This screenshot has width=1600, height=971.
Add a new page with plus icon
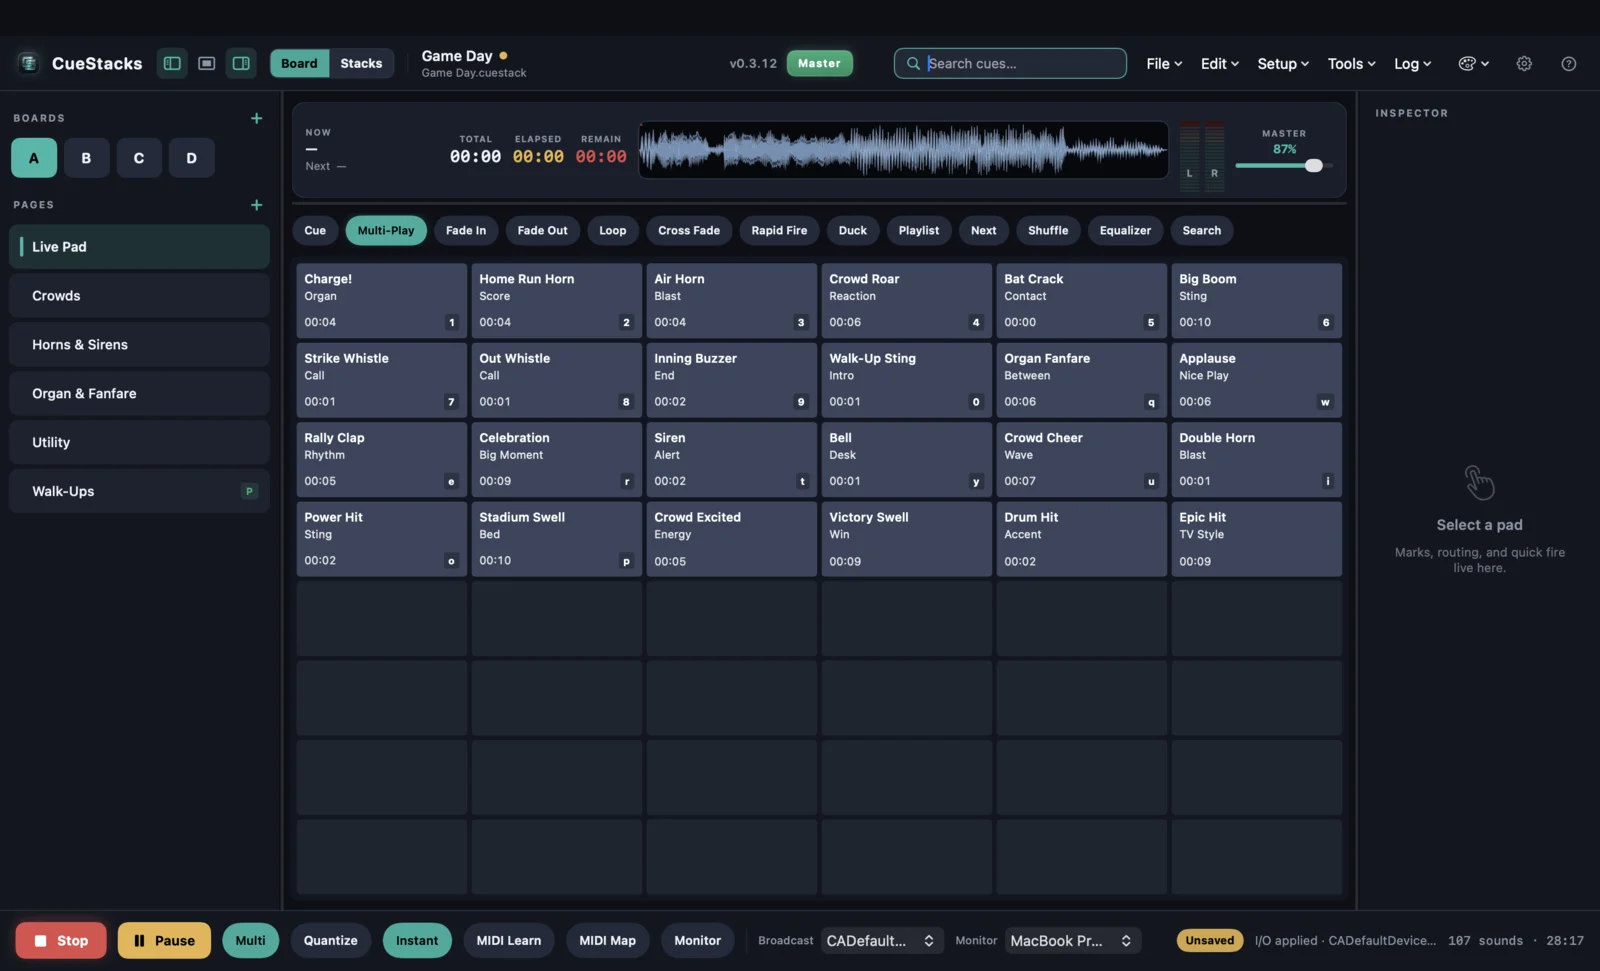[x=256, y=205]
